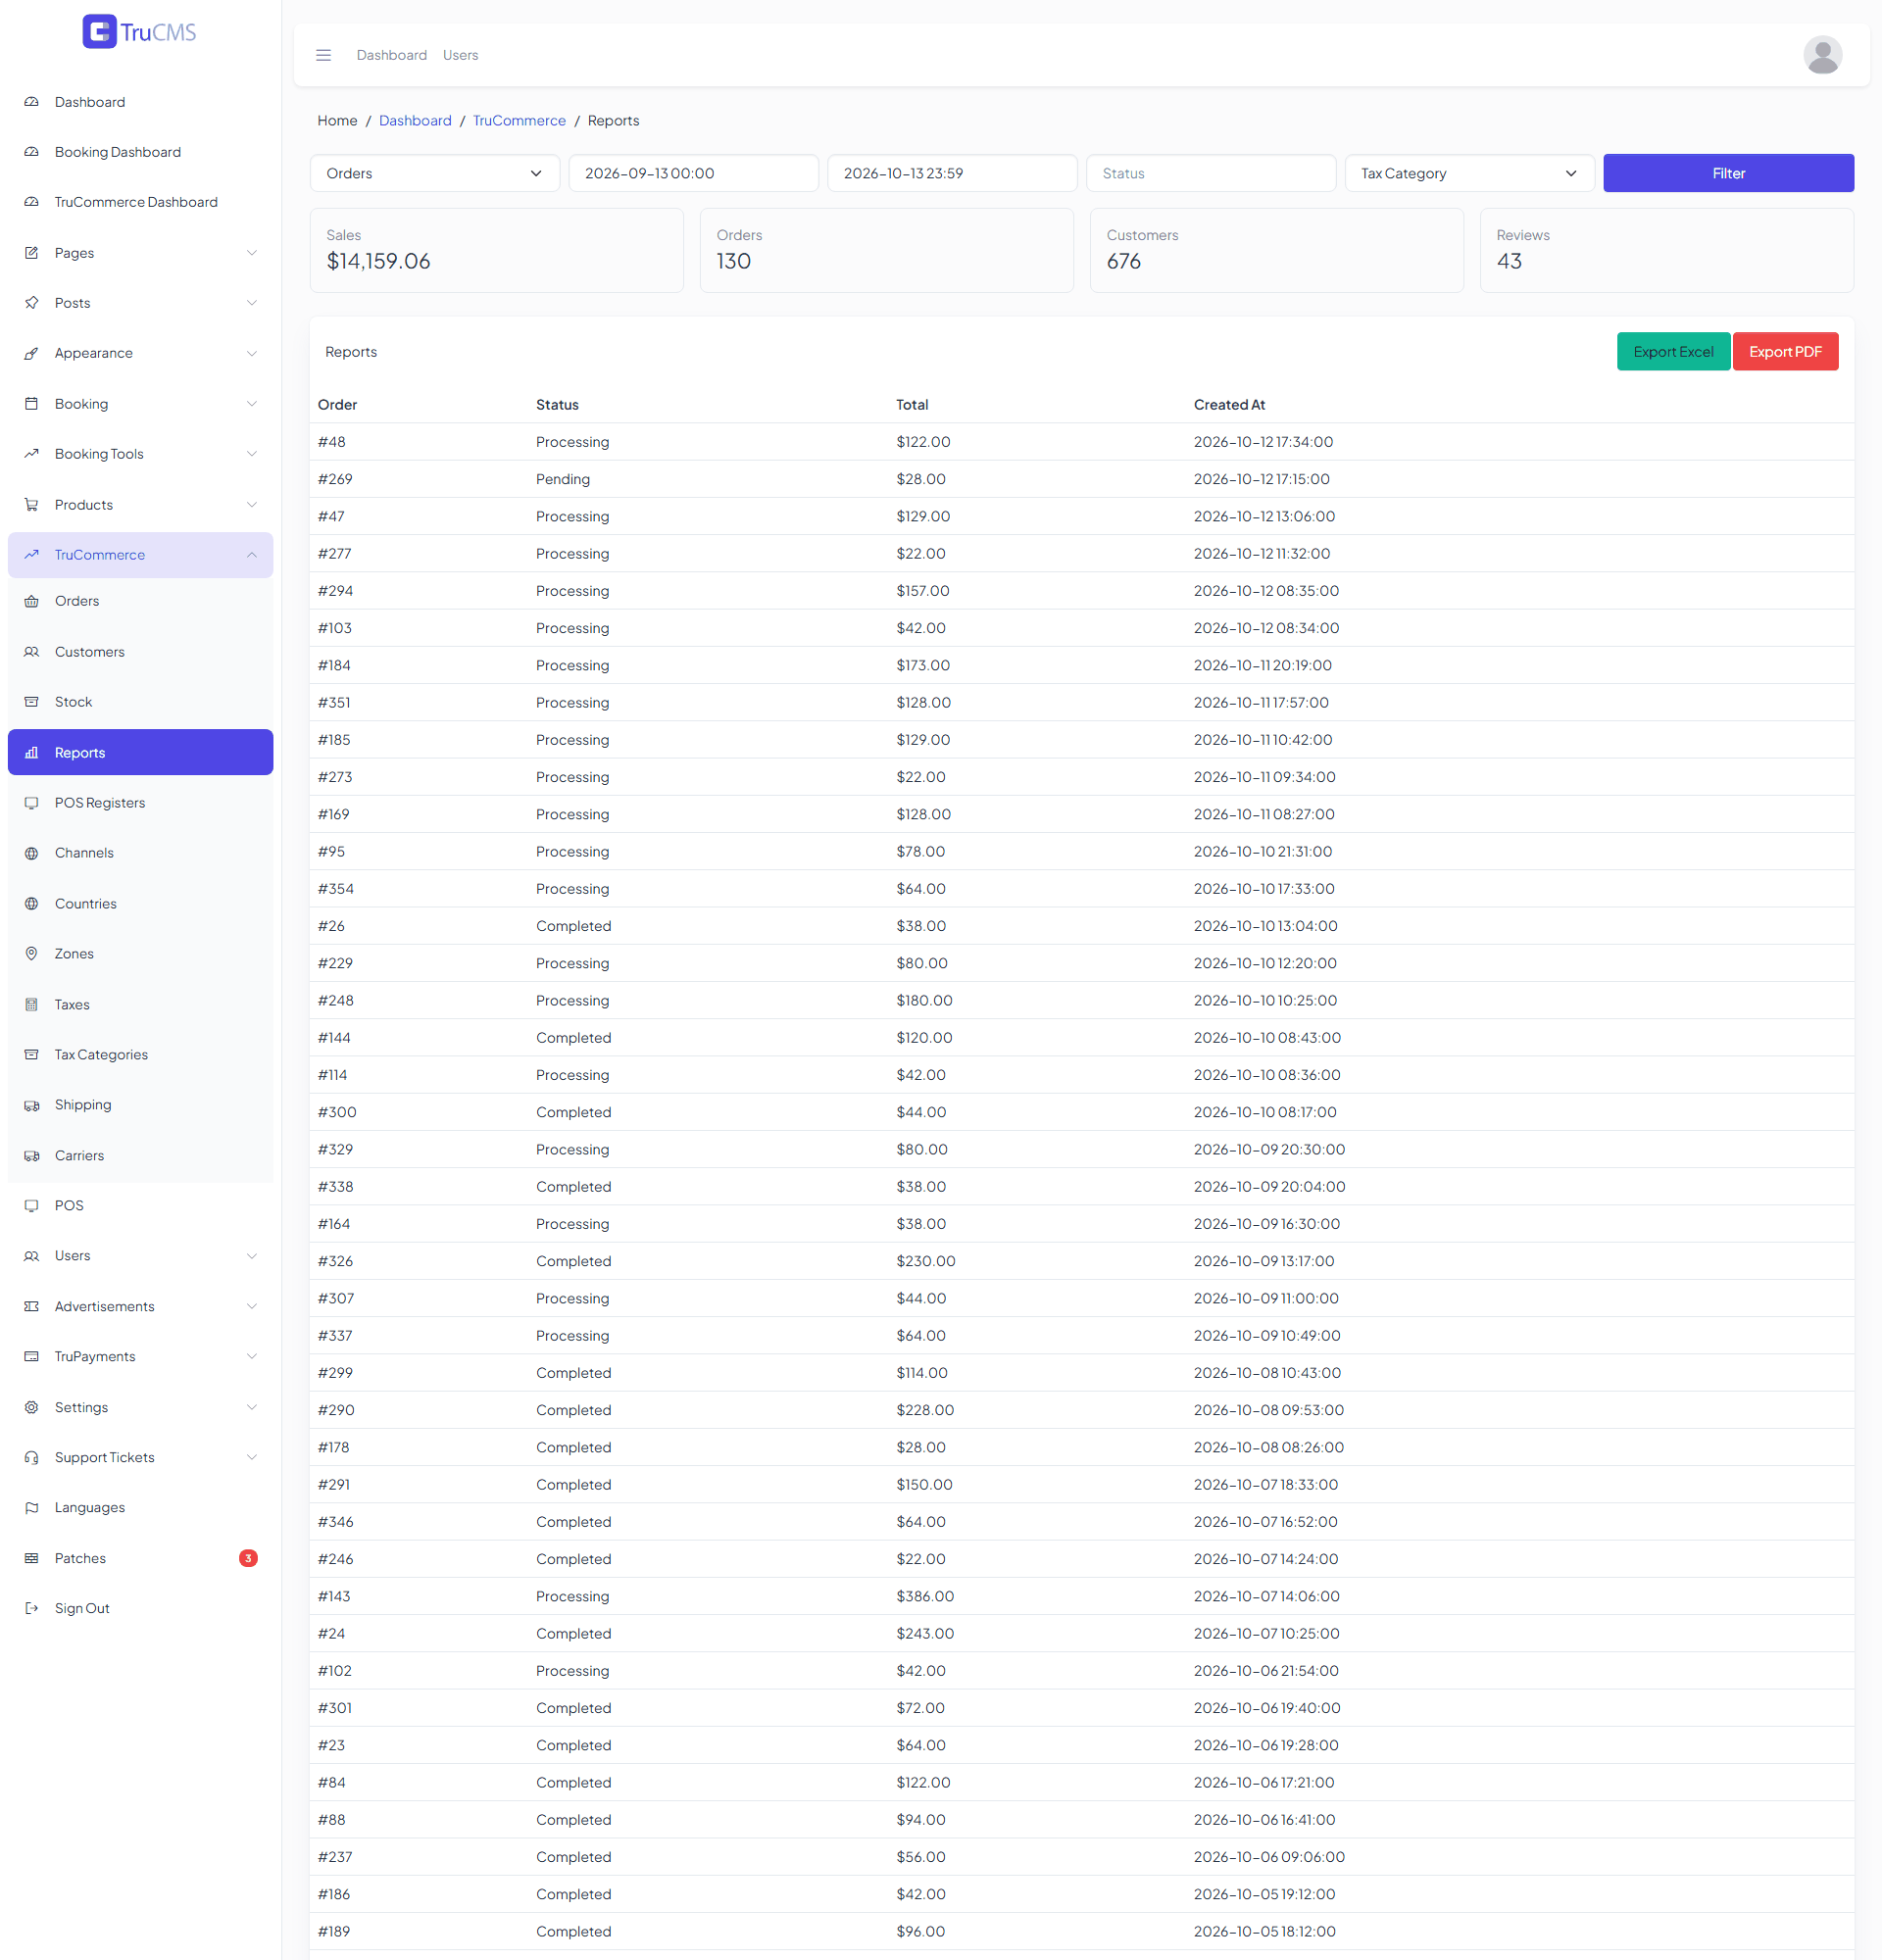Screen dimensions: 1882x1960
Task: Click the end date field 2026-10-13 23:59
Action: pyautogui.click(x=952, y=173)
